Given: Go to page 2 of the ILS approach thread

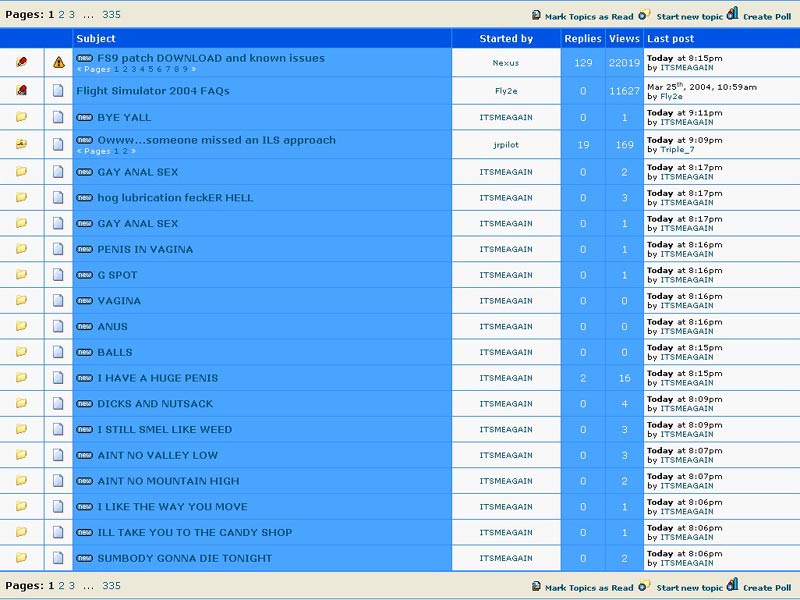Looking at the screenshot, I should click(x=125, y=151).
